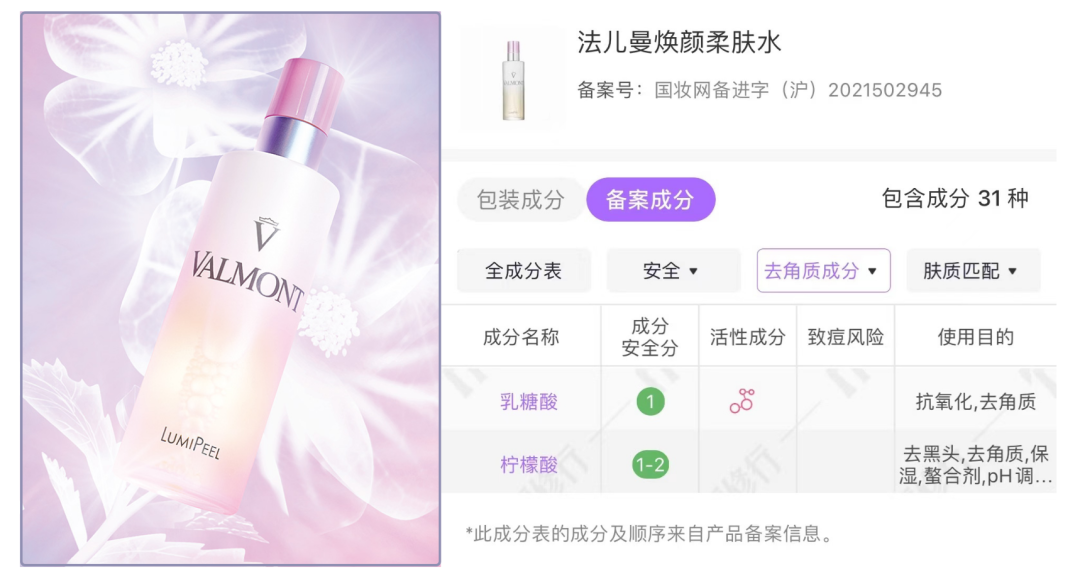Click the 致痘风险 column header
The height and width of the screenshot is (579, 1080).
[x=845, y=337]
